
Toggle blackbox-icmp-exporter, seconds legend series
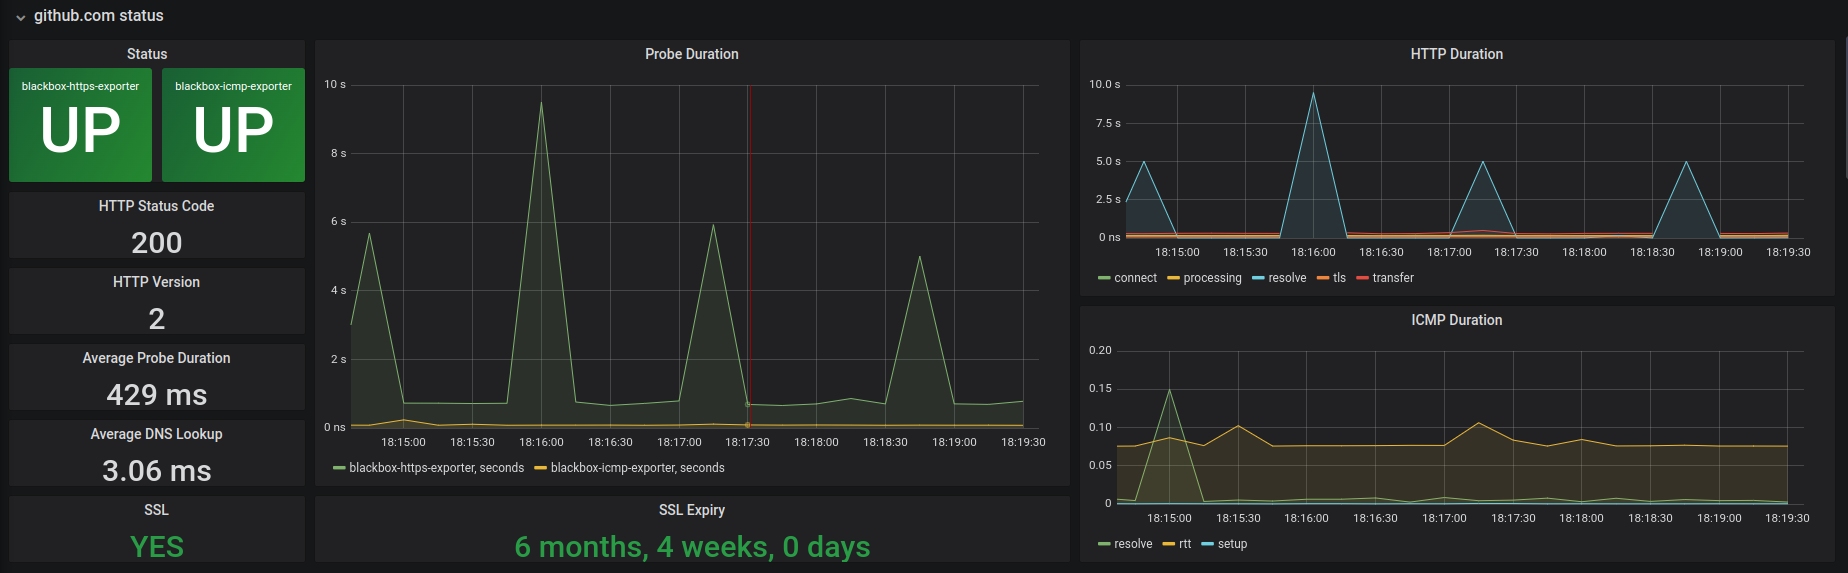pyautogui.click(x=637, y=468)
